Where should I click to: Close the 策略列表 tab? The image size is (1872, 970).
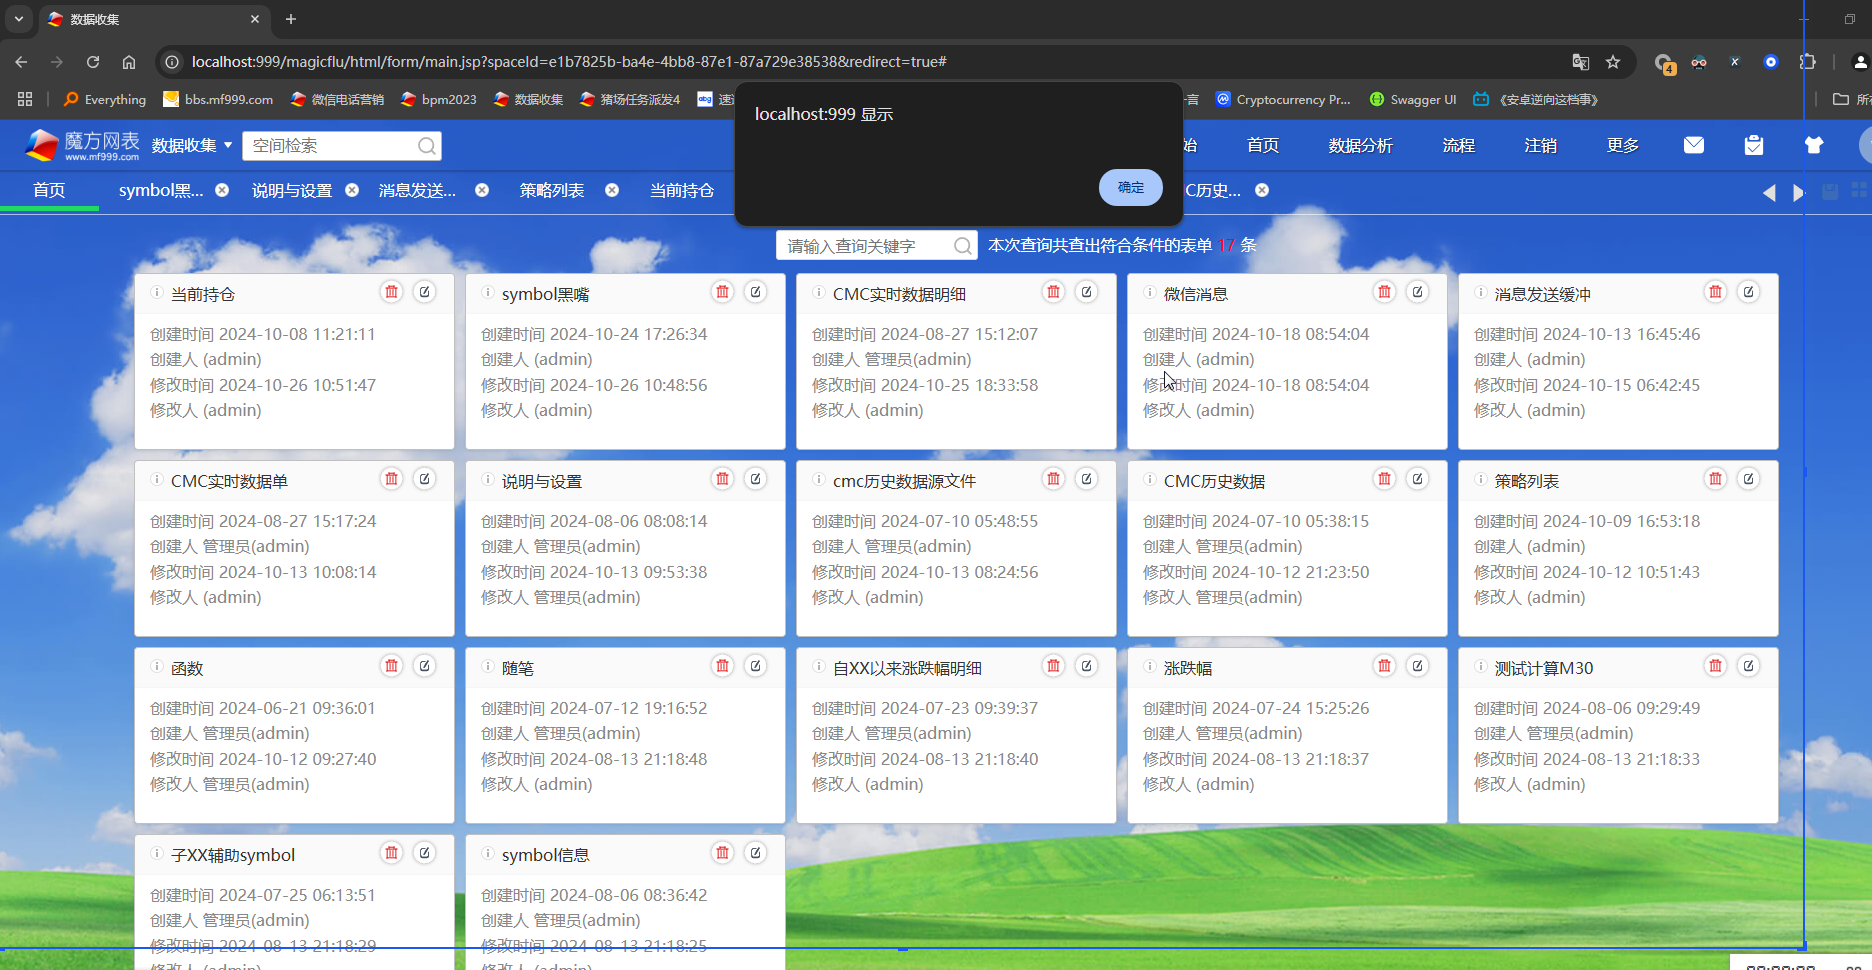612,190
